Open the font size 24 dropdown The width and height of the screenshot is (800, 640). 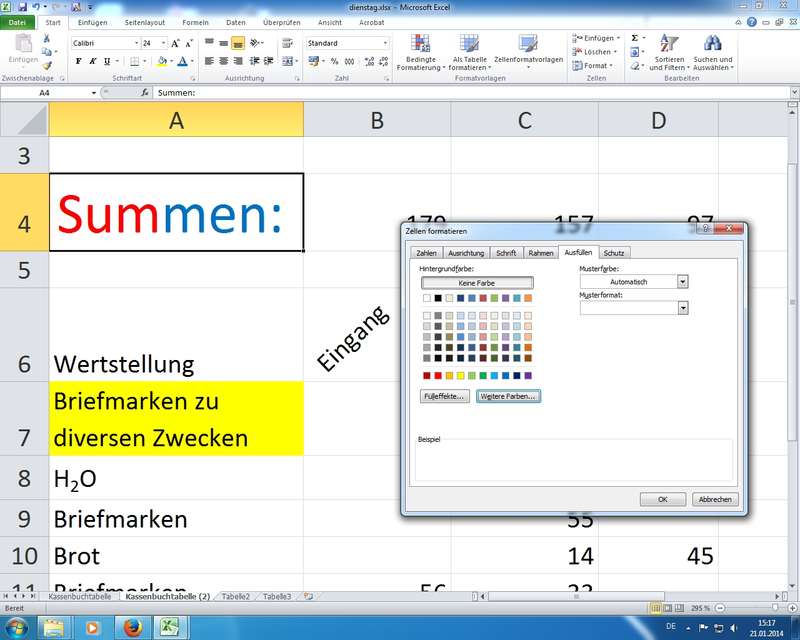tap(163, 43)
